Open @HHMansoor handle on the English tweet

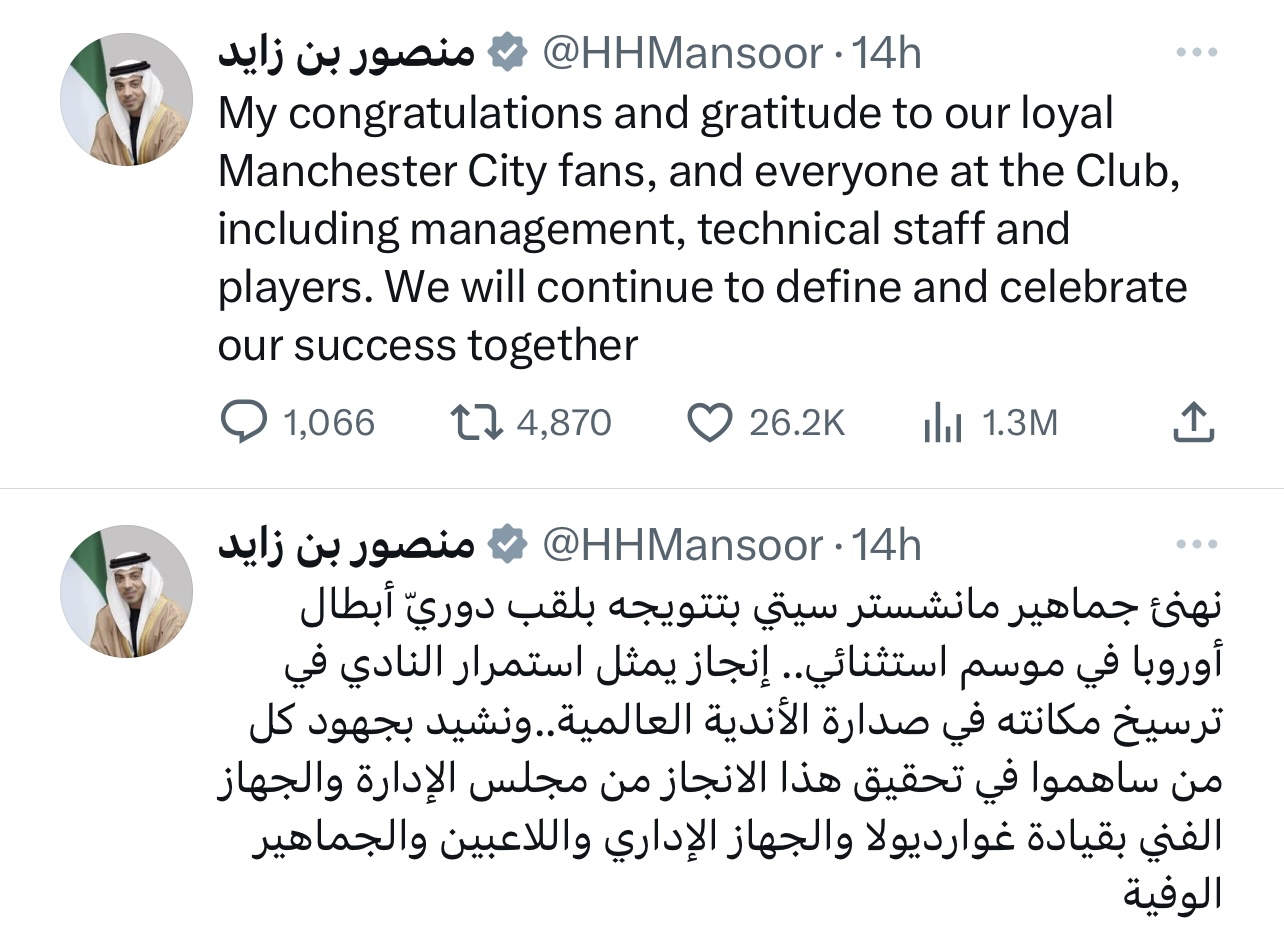coord(681,53)
